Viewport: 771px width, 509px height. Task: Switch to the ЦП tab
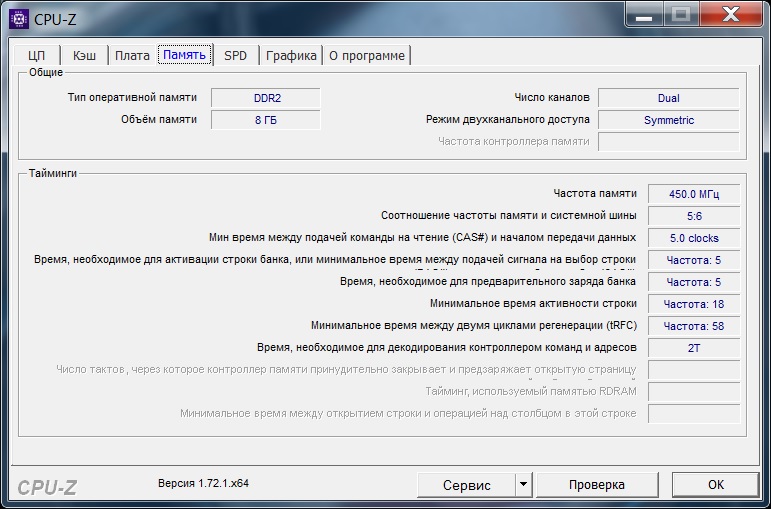37,56
